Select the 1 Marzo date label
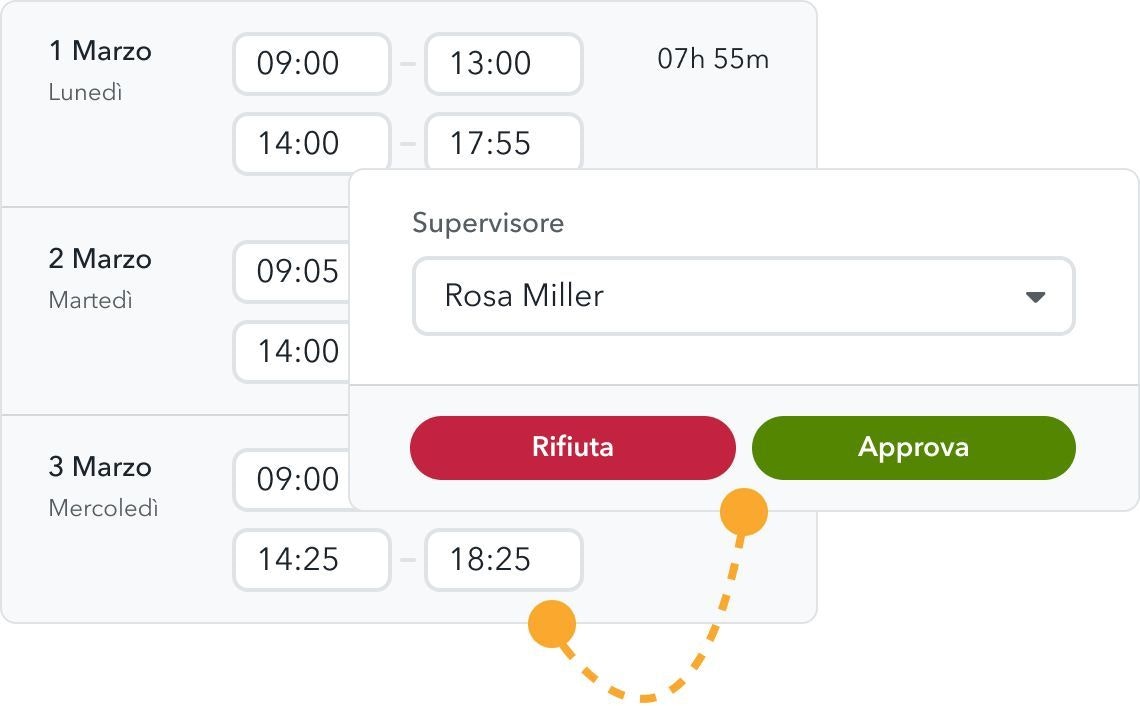Image resolution: width=1140 pixels, height=706 pixels. [100, 51]
